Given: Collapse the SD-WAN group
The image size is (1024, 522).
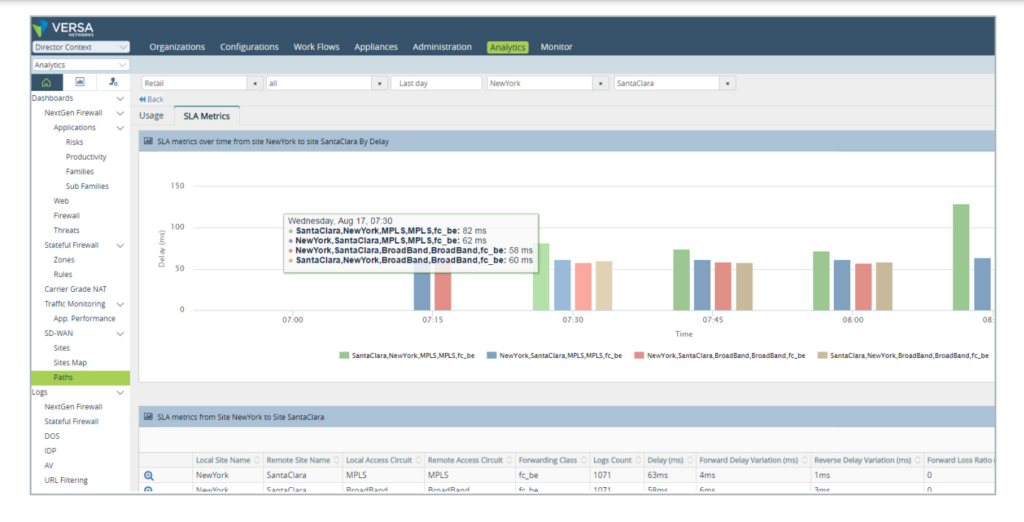Looking at the screenshot, I should [120, 334].
